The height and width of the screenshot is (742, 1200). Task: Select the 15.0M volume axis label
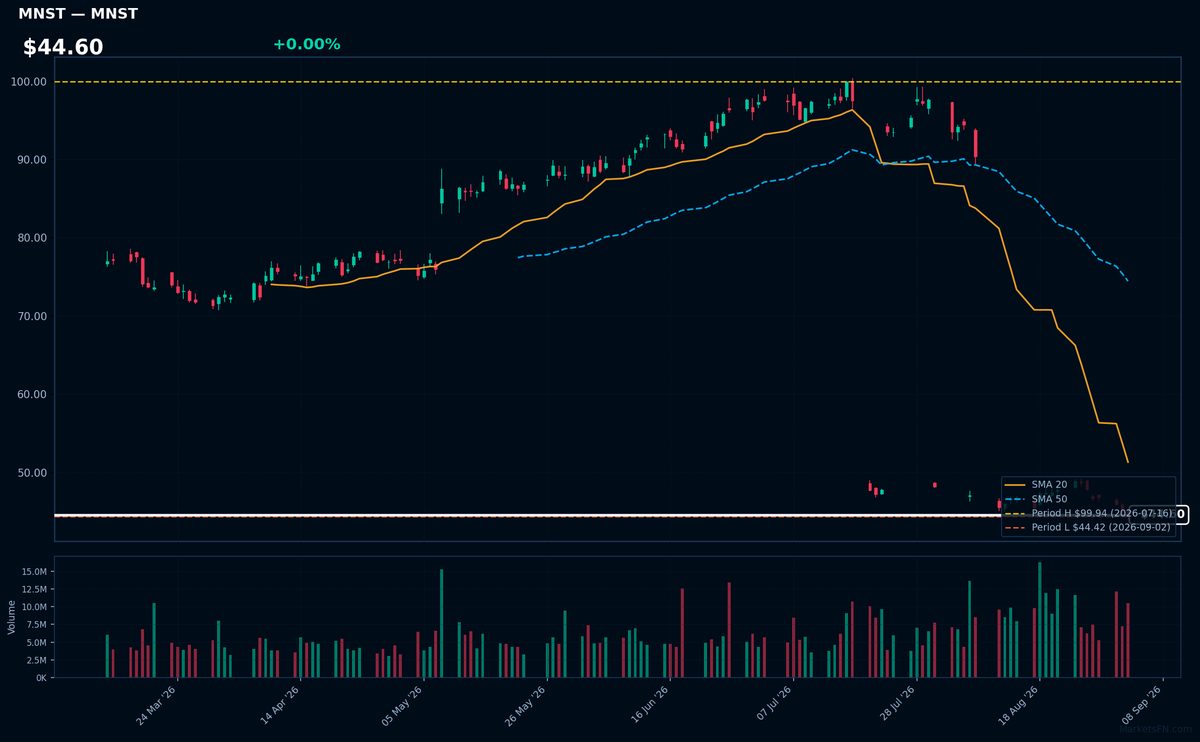click(34, 571)
